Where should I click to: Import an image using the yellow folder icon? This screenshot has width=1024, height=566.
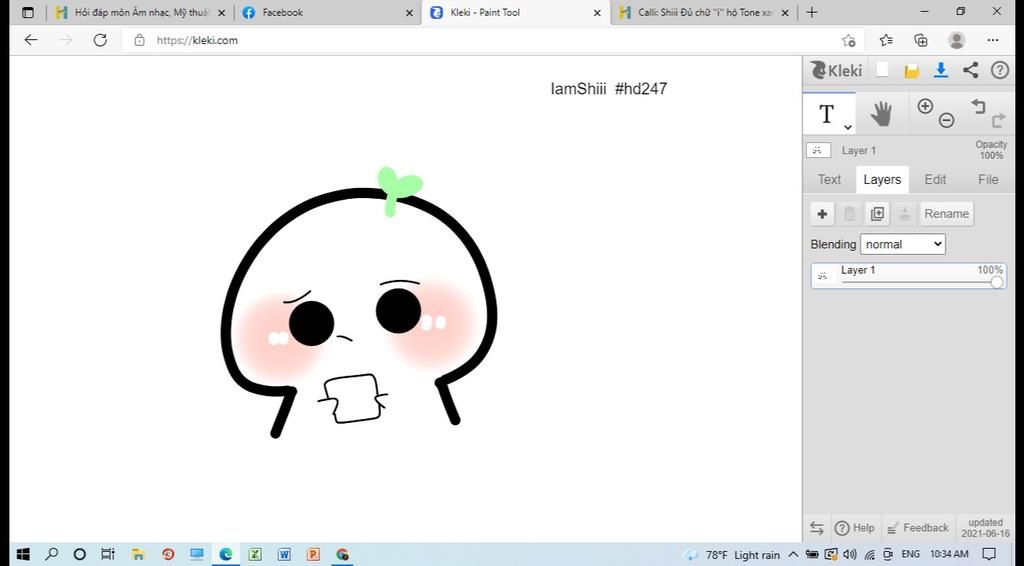pos(912,71)
